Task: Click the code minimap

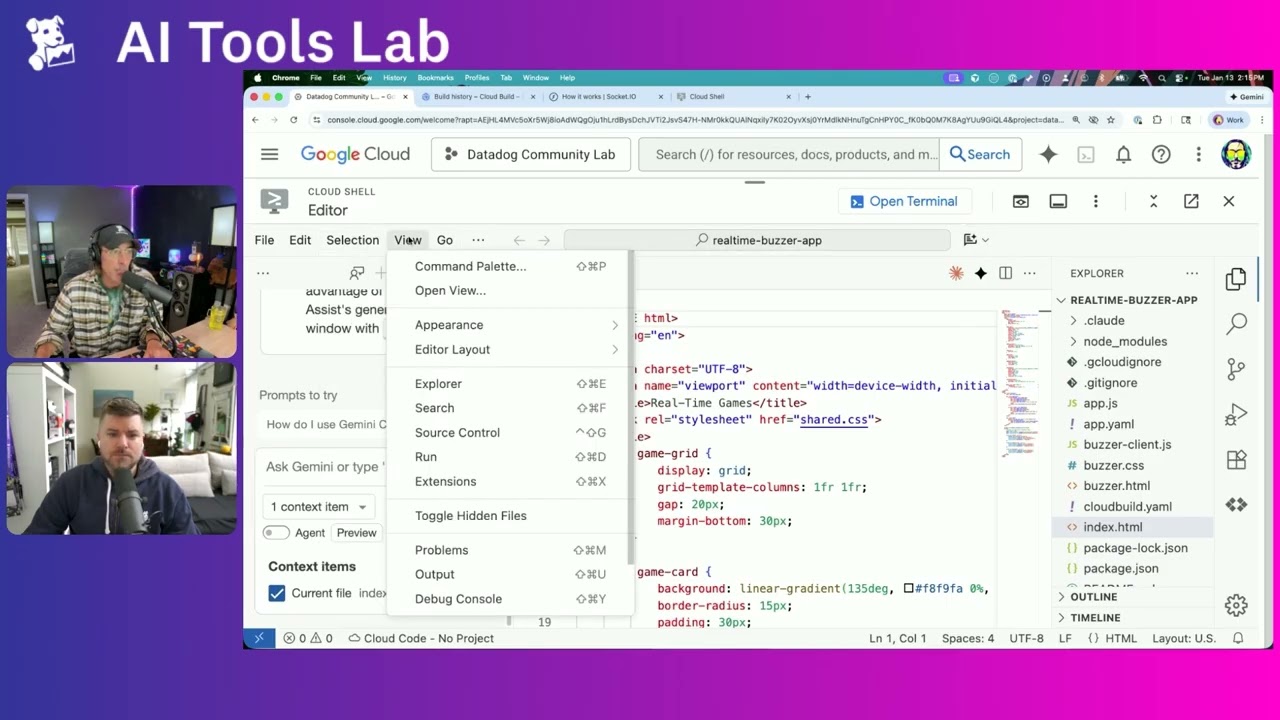Action: (x=1020, y=385)
